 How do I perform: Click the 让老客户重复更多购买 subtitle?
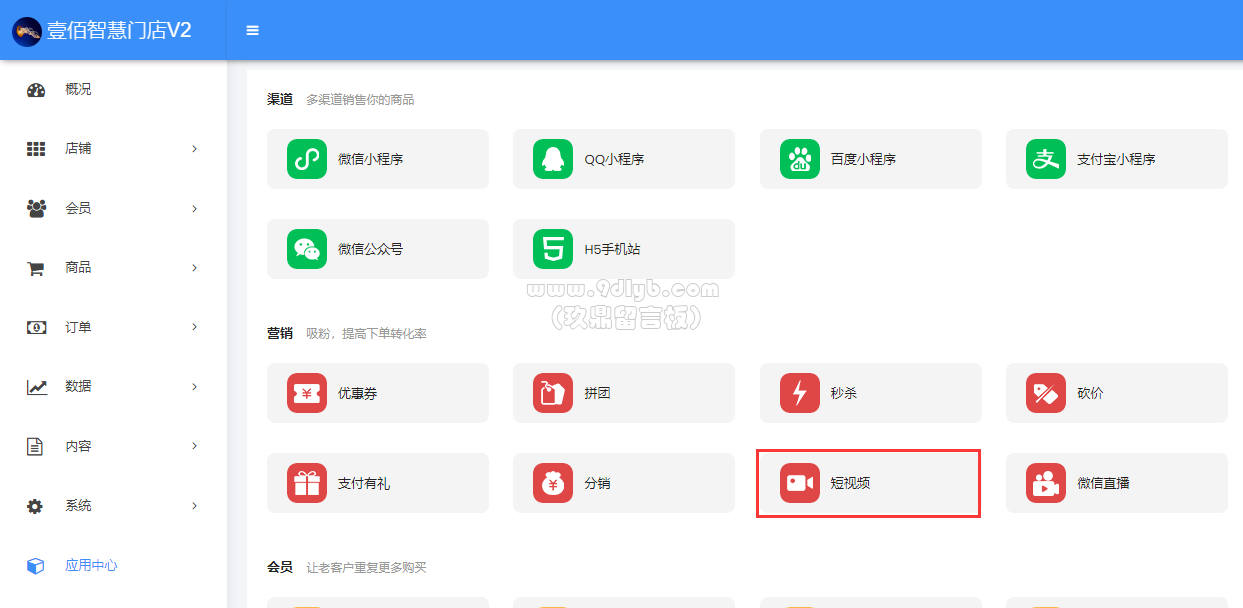[x=366, y=568]
